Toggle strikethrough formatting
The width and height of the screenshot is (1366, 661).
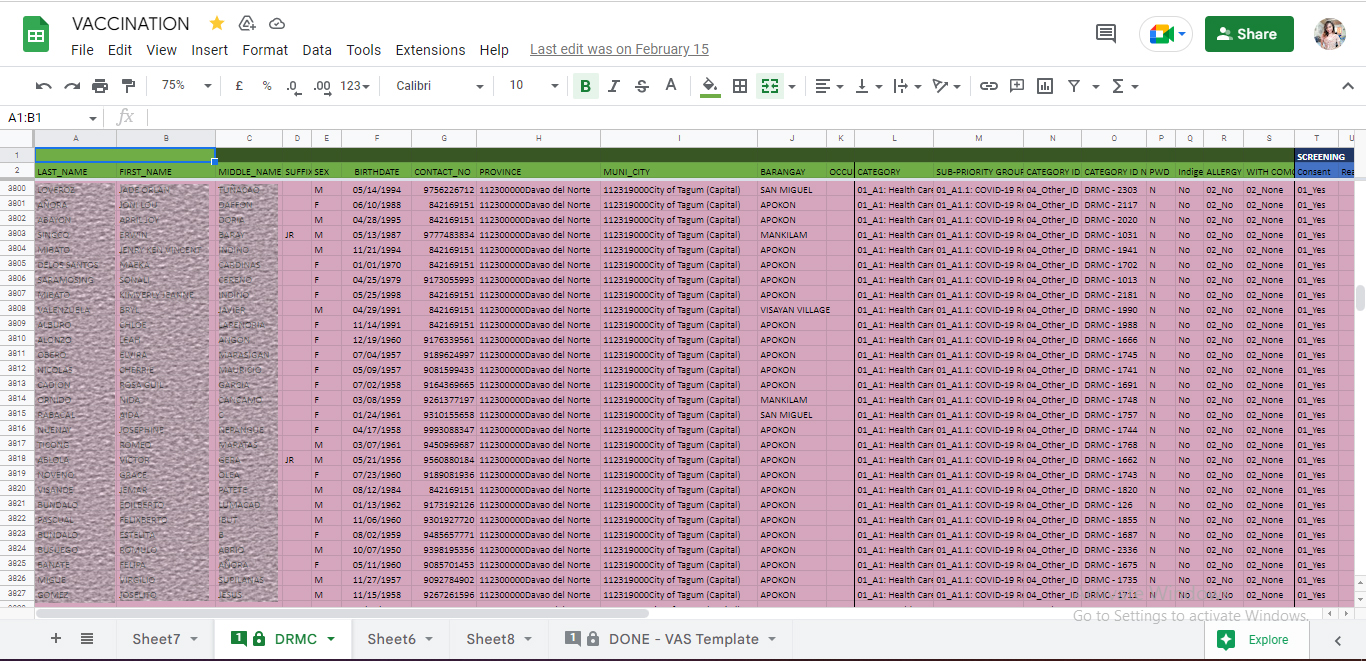(x=642, y=86)
